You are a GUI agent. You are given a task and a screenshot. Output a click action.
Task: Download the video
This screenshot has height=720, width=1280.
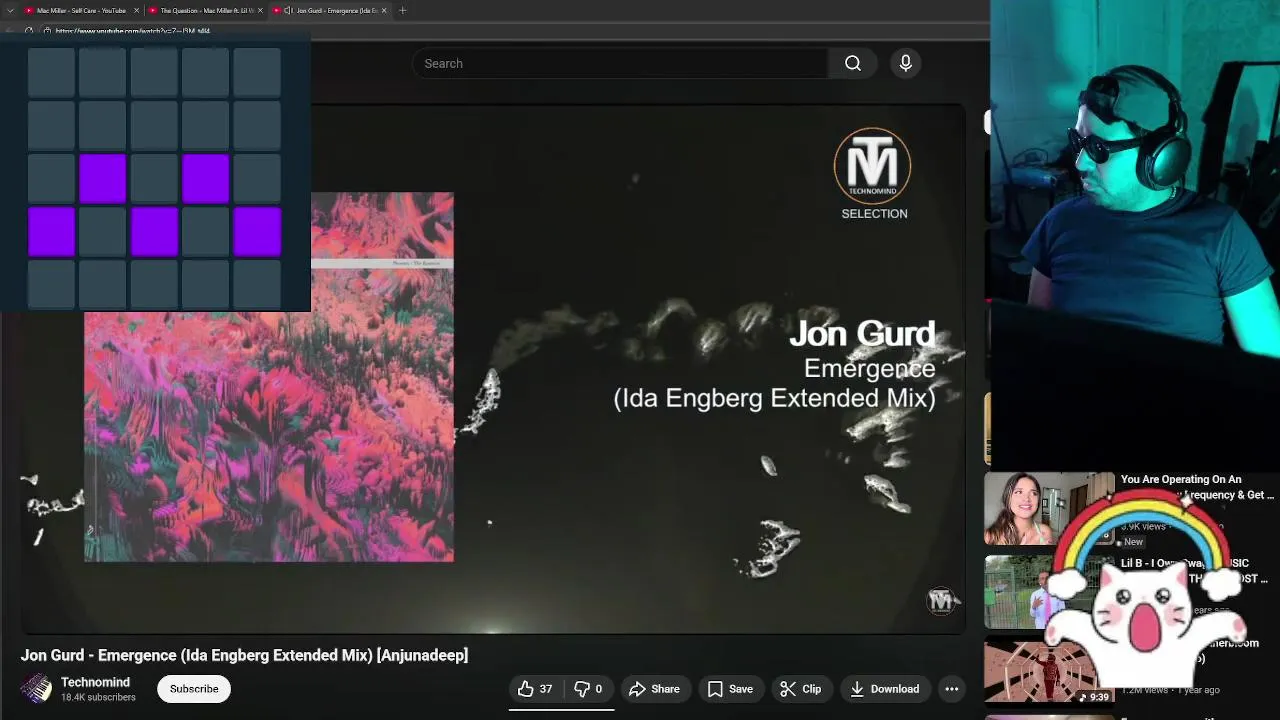tap(884, 689)
